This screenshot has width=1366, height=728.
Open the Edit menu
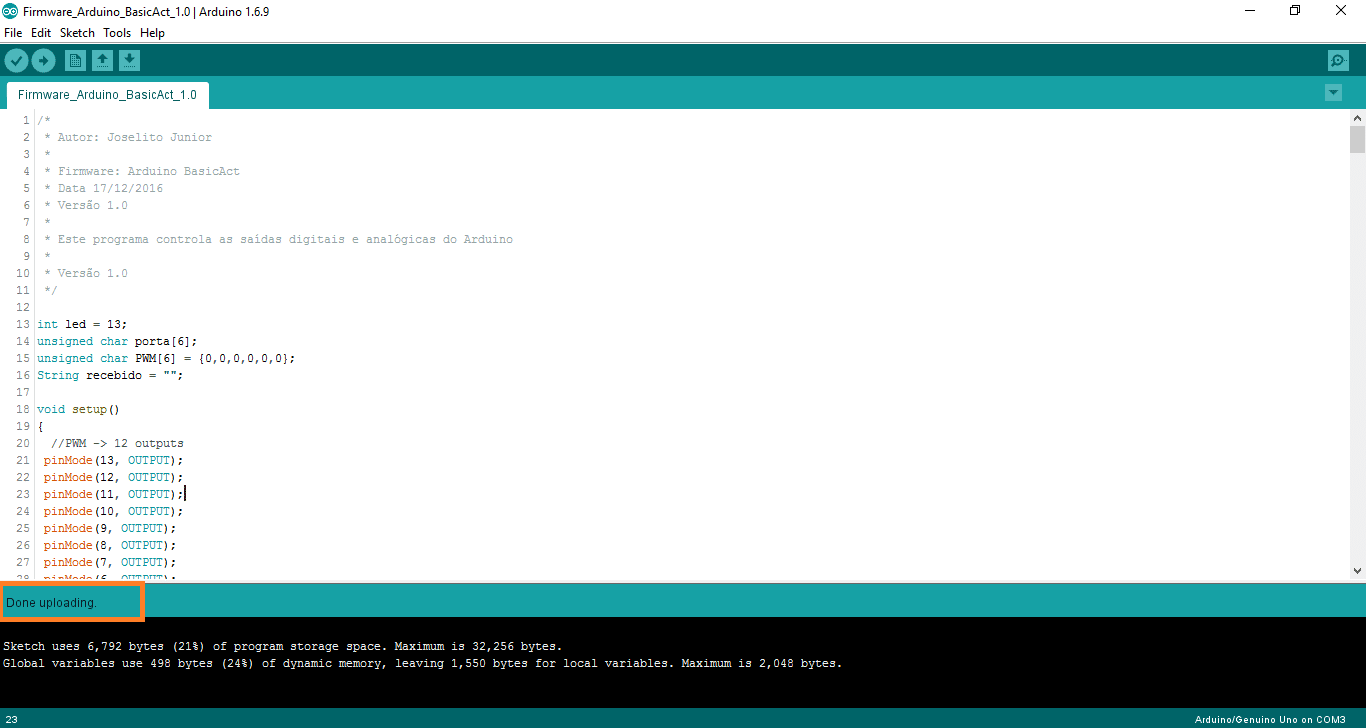pyautogui.click(x=41, y=33)
